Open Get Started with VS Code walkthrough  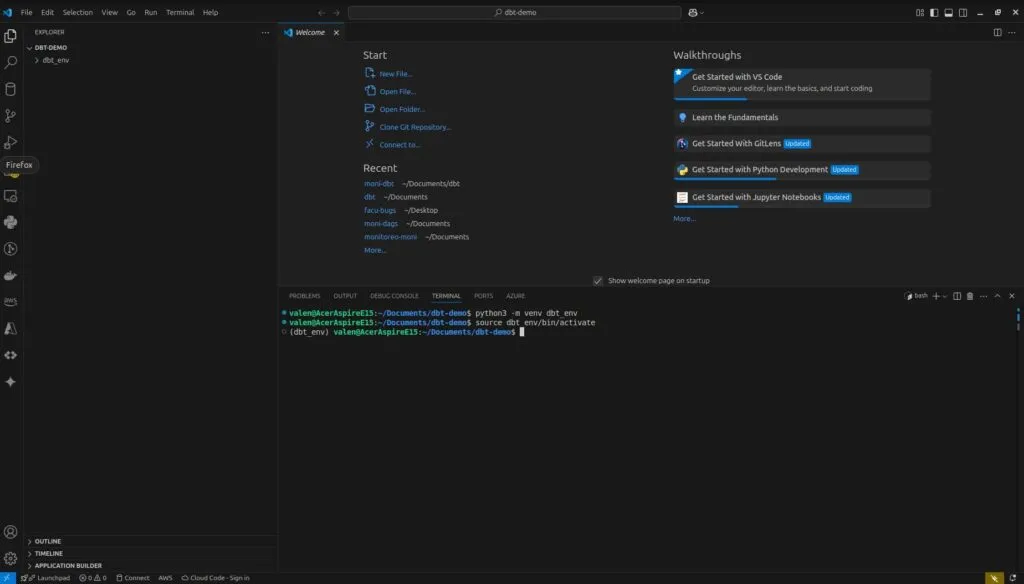tap(802, 83)
